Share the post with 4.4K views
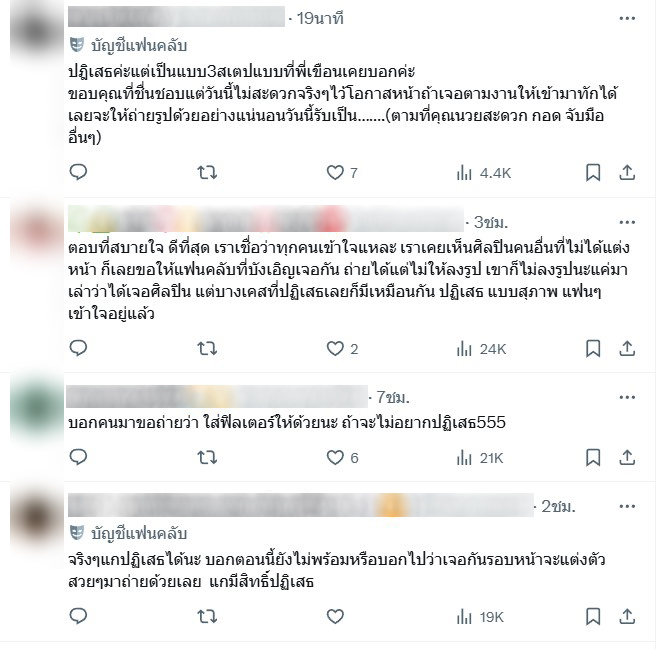The width and height of the screenshot is (659, 649). 627,173
